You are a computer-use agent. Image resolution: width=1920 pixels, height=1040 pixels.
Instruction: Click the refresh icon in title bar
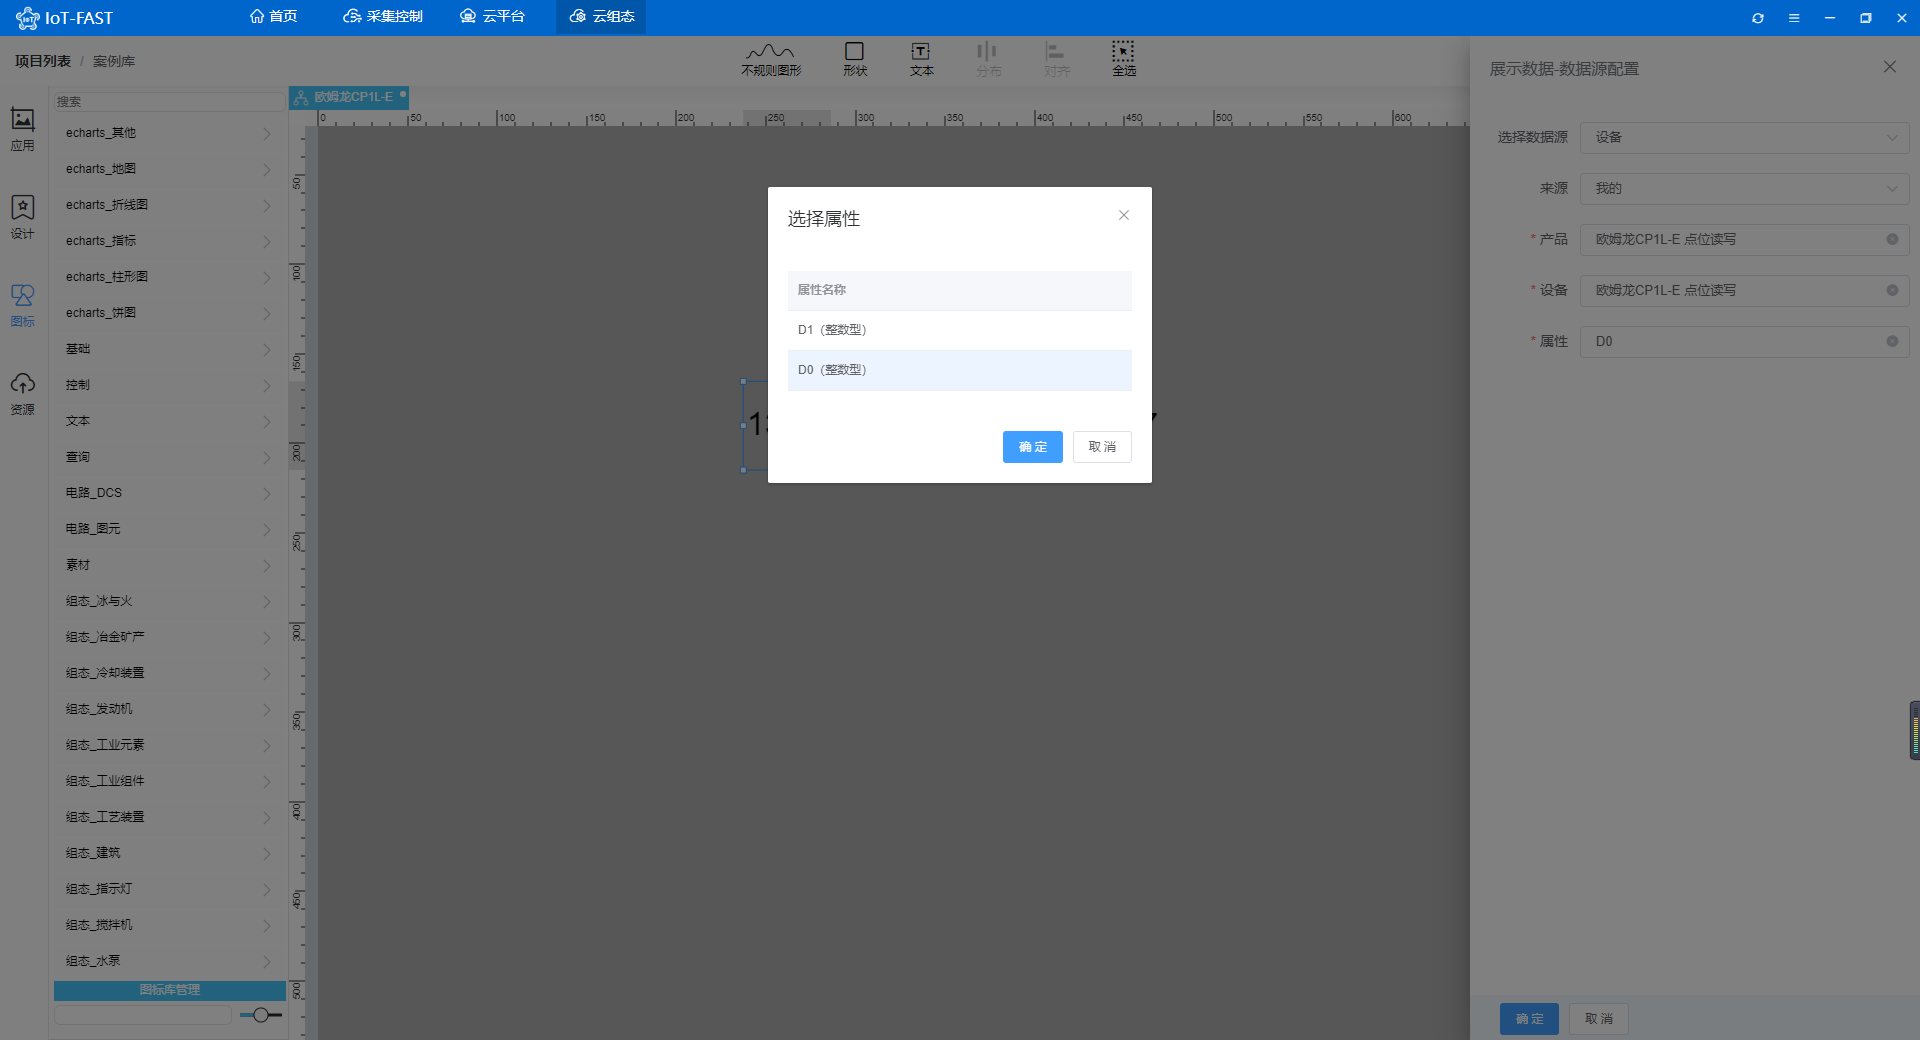[x=1758, y=18]
